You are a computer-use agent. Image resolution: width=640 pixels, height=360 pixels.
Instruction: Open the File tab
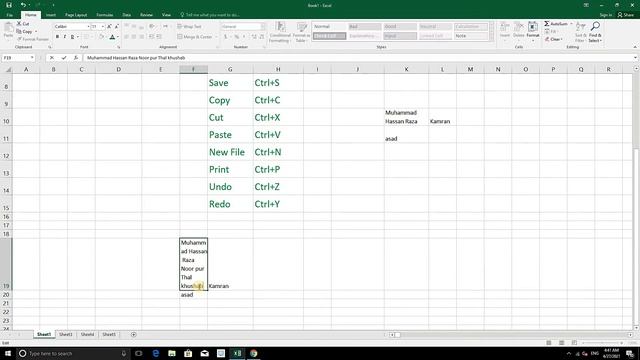pos(9,15)
